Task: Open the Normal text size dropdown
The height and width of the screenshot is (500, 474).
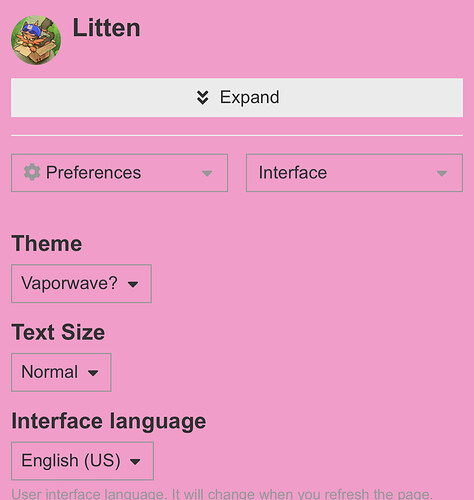Action: click(x=61, y=372)
